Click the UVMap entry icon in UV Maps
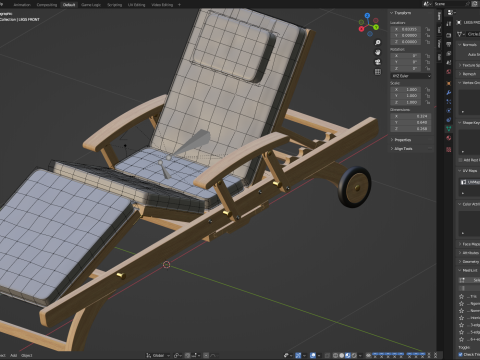This screenshot has width=480, height=360. [x=463, y=182]
